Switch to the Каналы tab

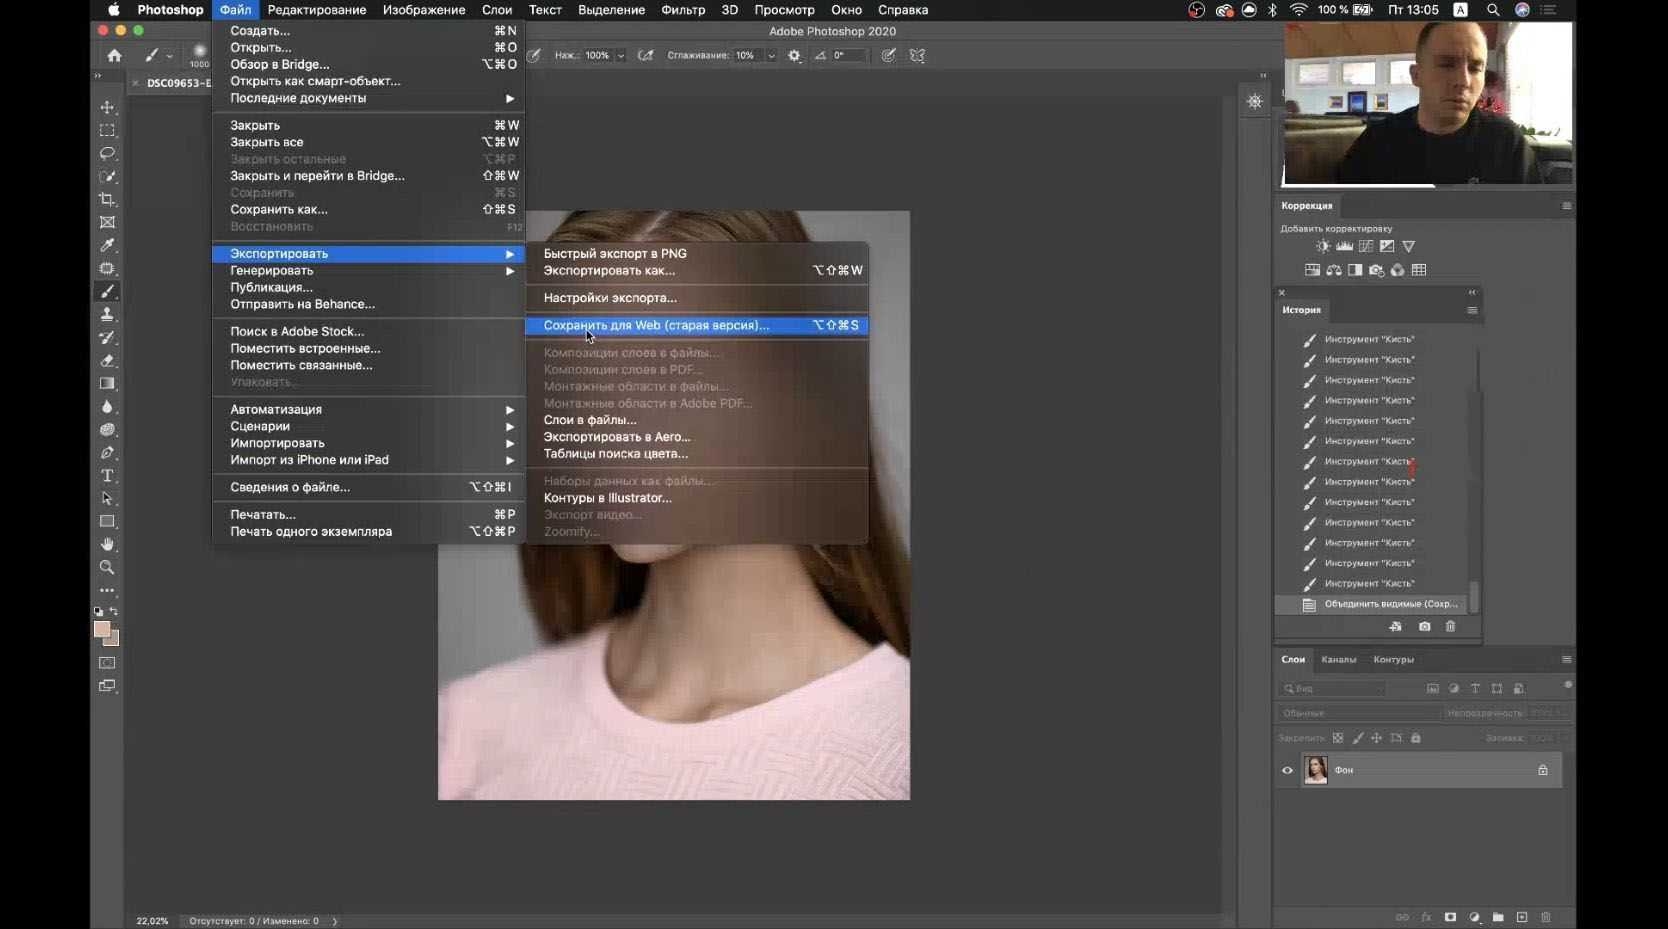pos(1338,660)
